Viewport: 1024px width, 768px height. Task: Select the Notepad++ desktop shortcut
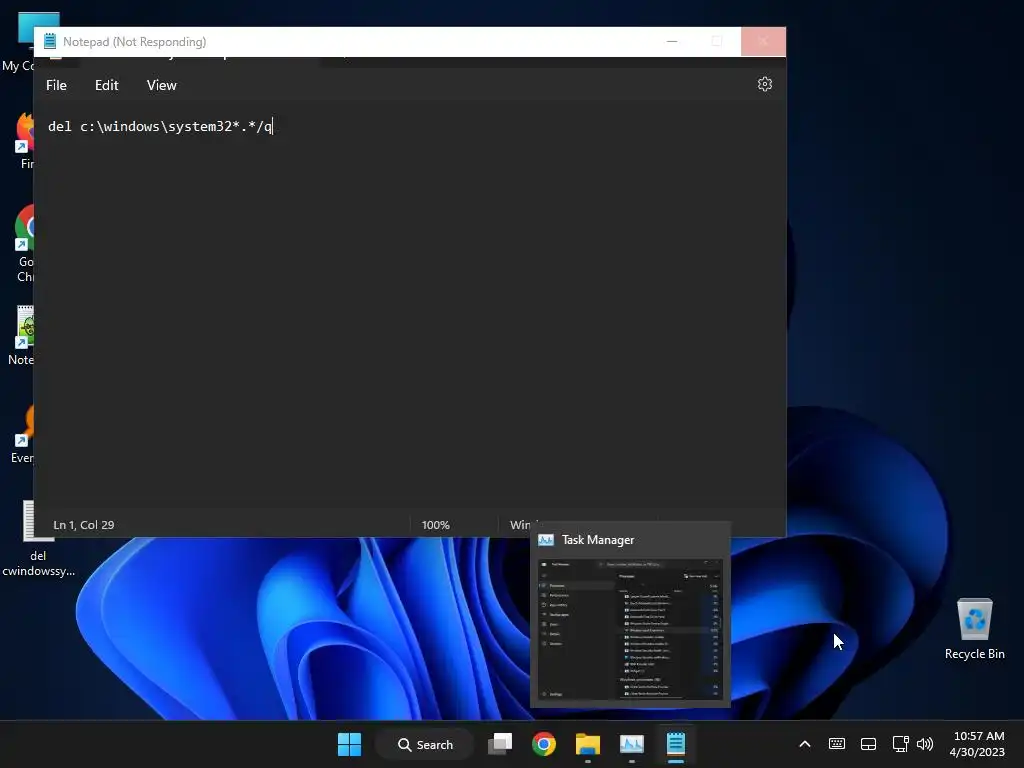point(21,335)
